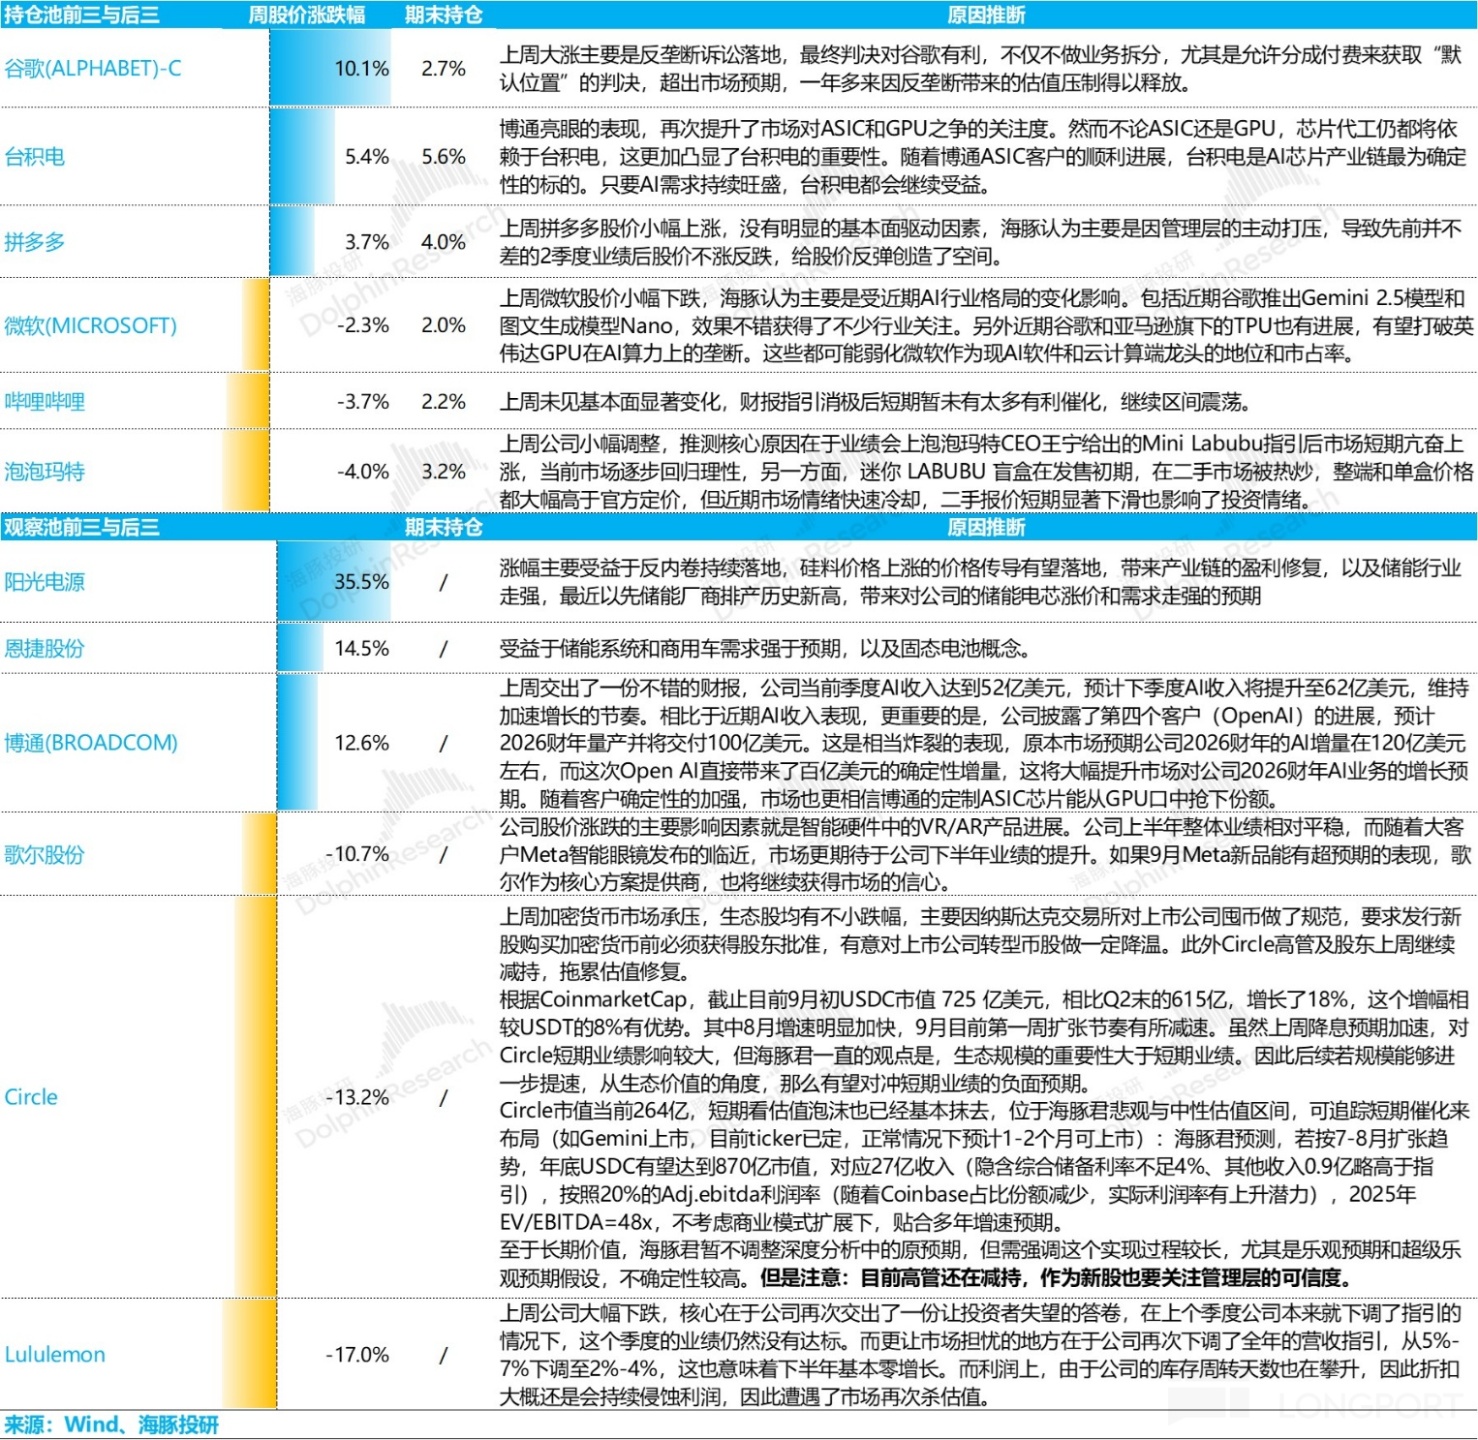The image size is (1478, 1440).
Task: Select the 3.2% holding value for 泡泡玛特
Action: pos(443,471)
